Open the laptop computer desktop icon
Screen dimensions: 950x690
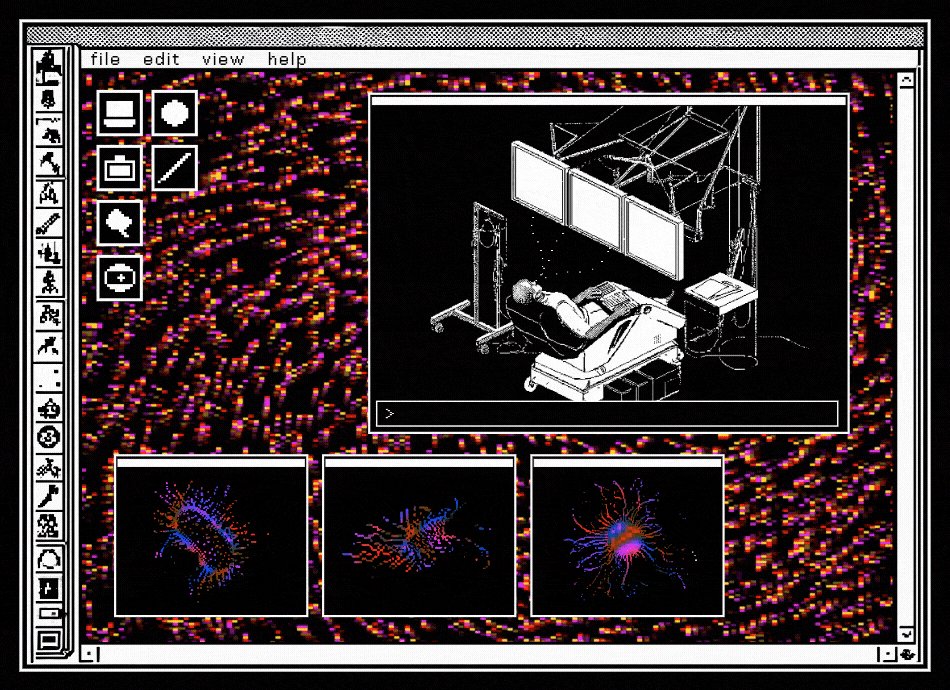(119, 113)
